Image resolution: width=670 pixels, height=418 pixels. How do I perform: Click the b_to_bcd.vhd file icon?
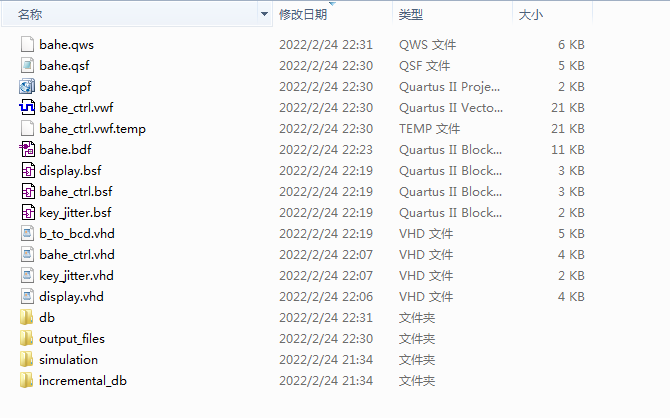tap(27, 233)
